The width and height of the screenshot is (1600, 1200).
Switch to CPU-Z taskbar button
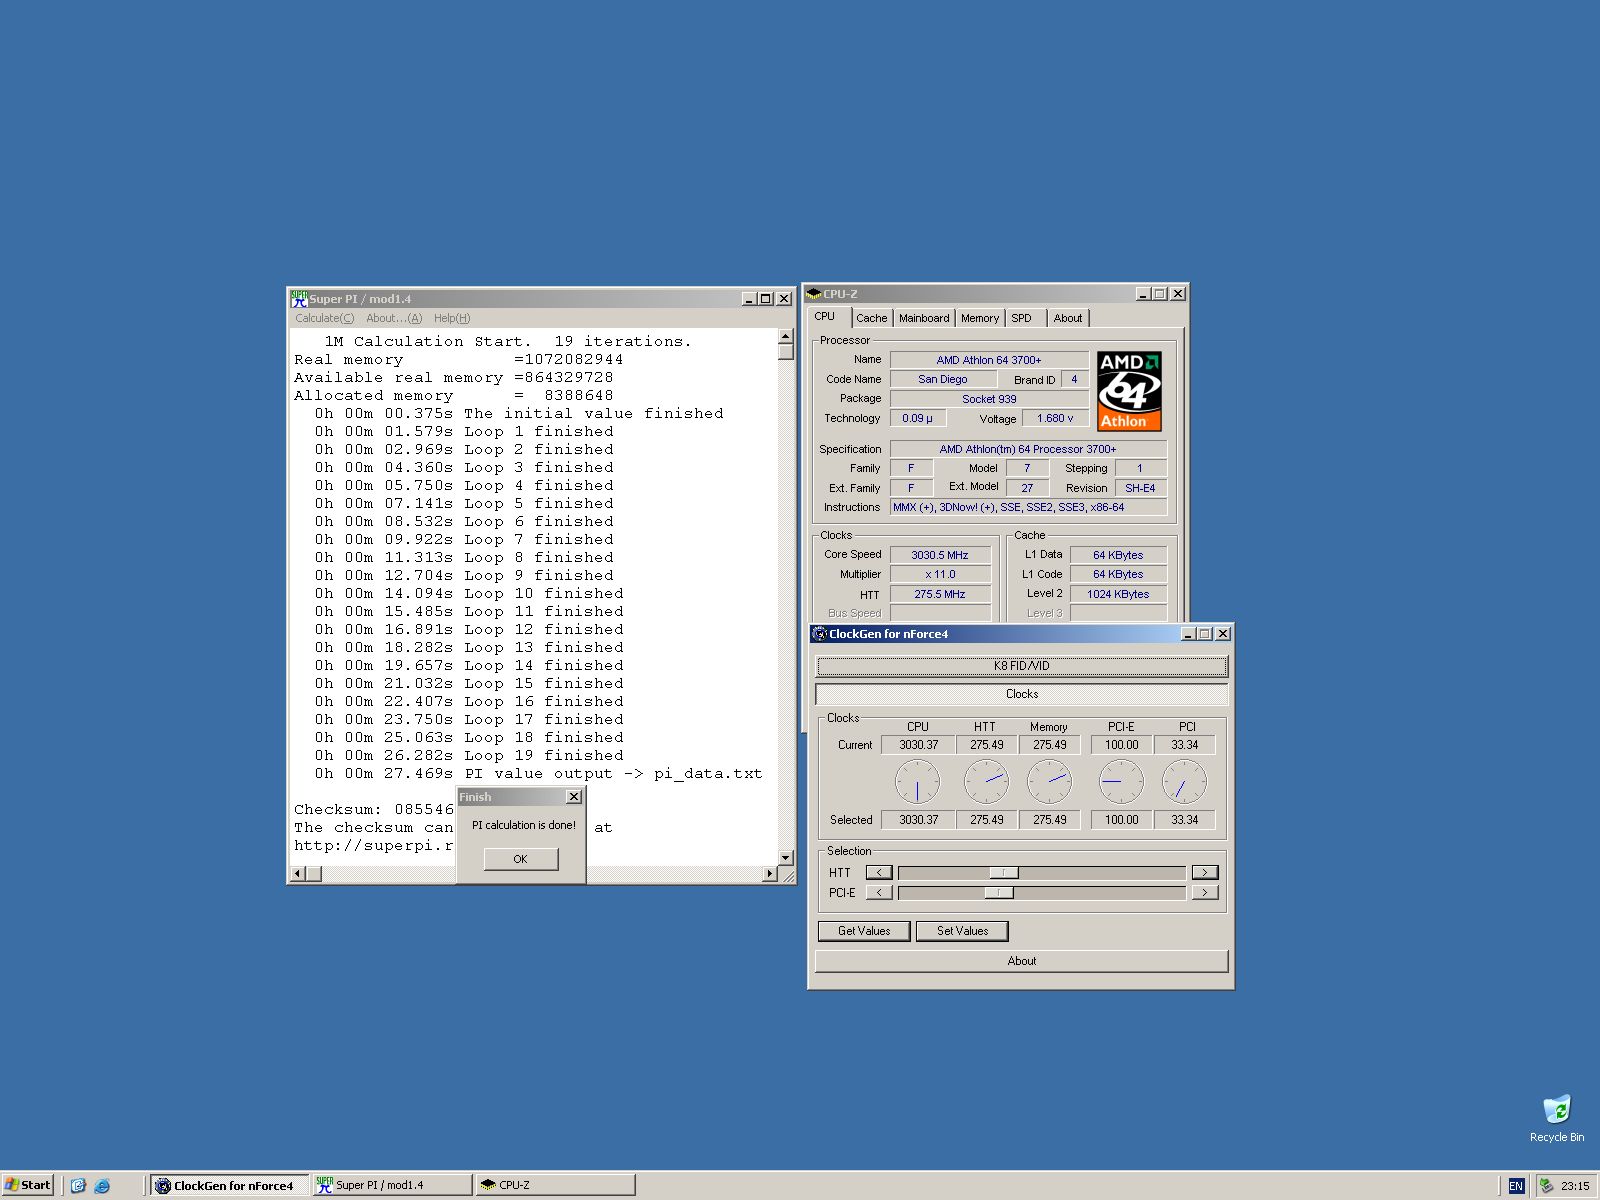(x=555, y=1185)
